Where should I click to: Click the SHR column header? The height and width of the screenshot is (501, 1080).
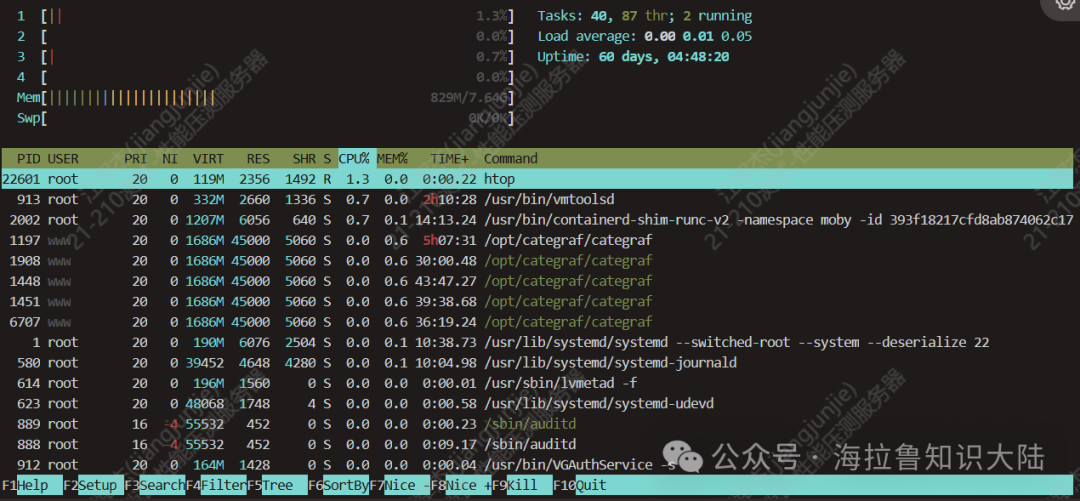pyautogui.click(x=304, y=159)
